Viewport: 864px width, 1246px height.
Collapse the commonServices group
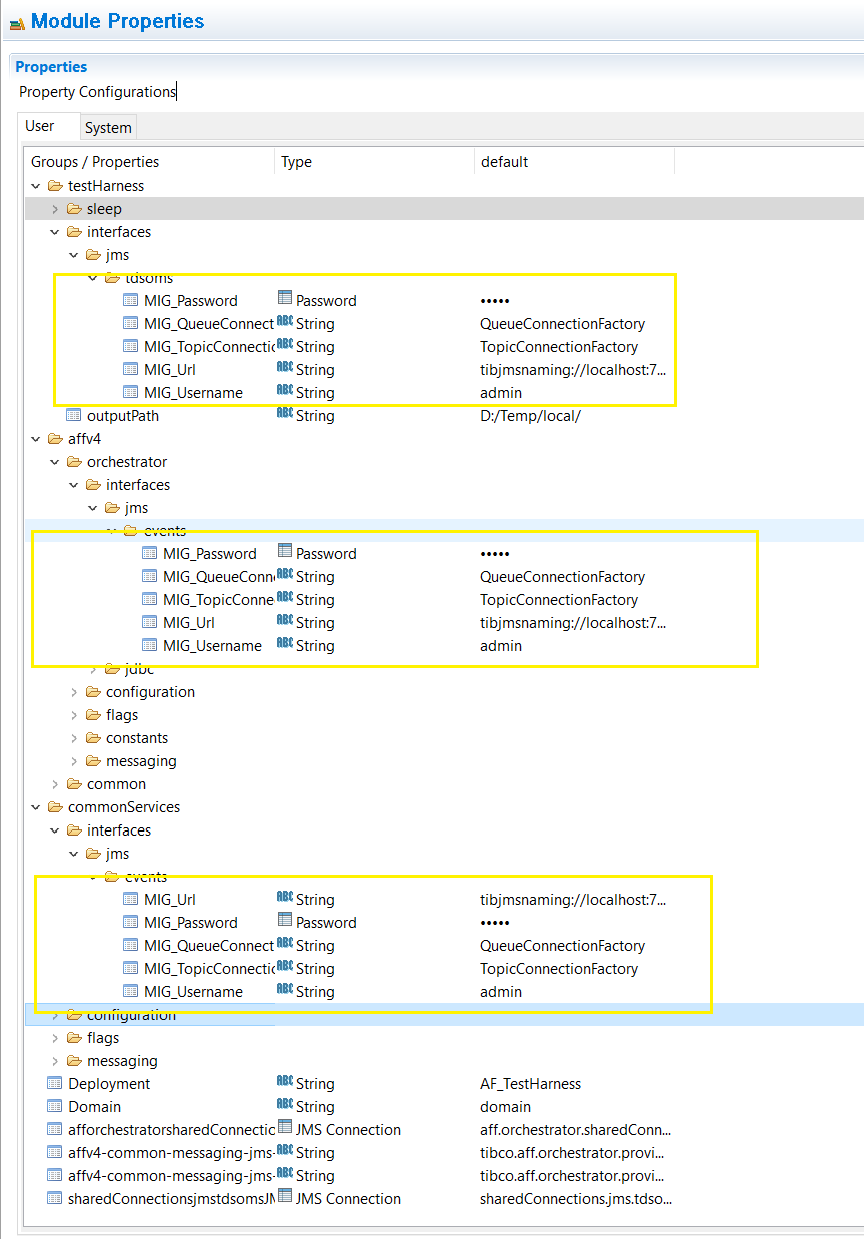tap(36, 807)
